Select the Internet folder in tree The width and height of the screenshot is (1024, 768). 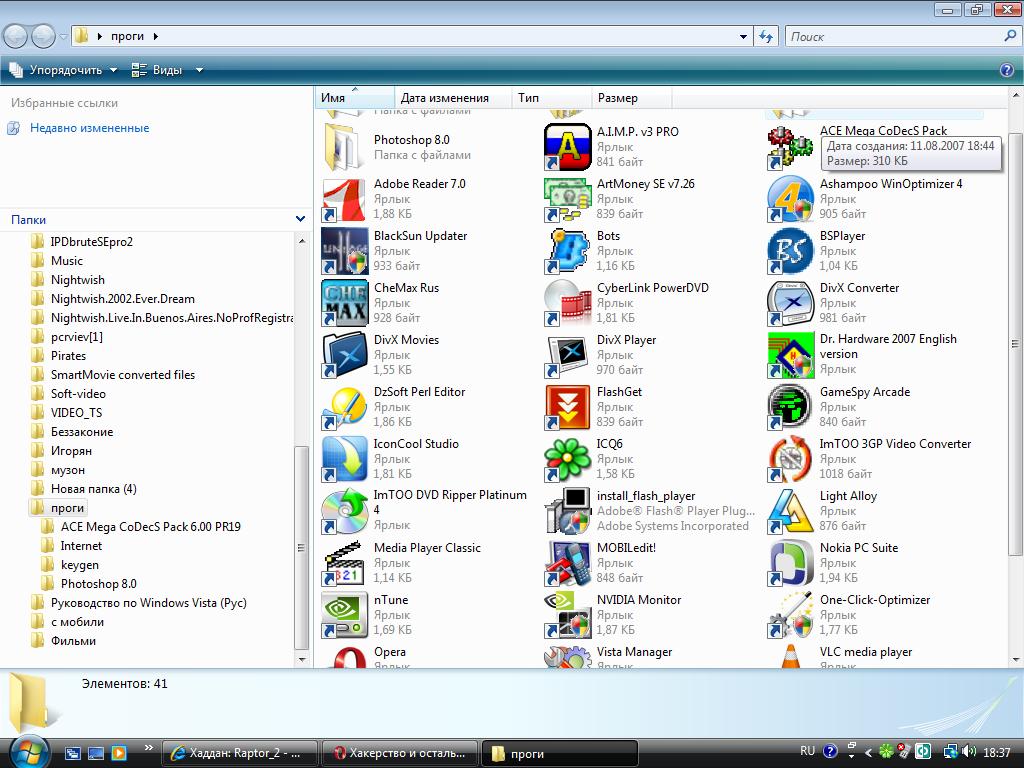(81, 546)
